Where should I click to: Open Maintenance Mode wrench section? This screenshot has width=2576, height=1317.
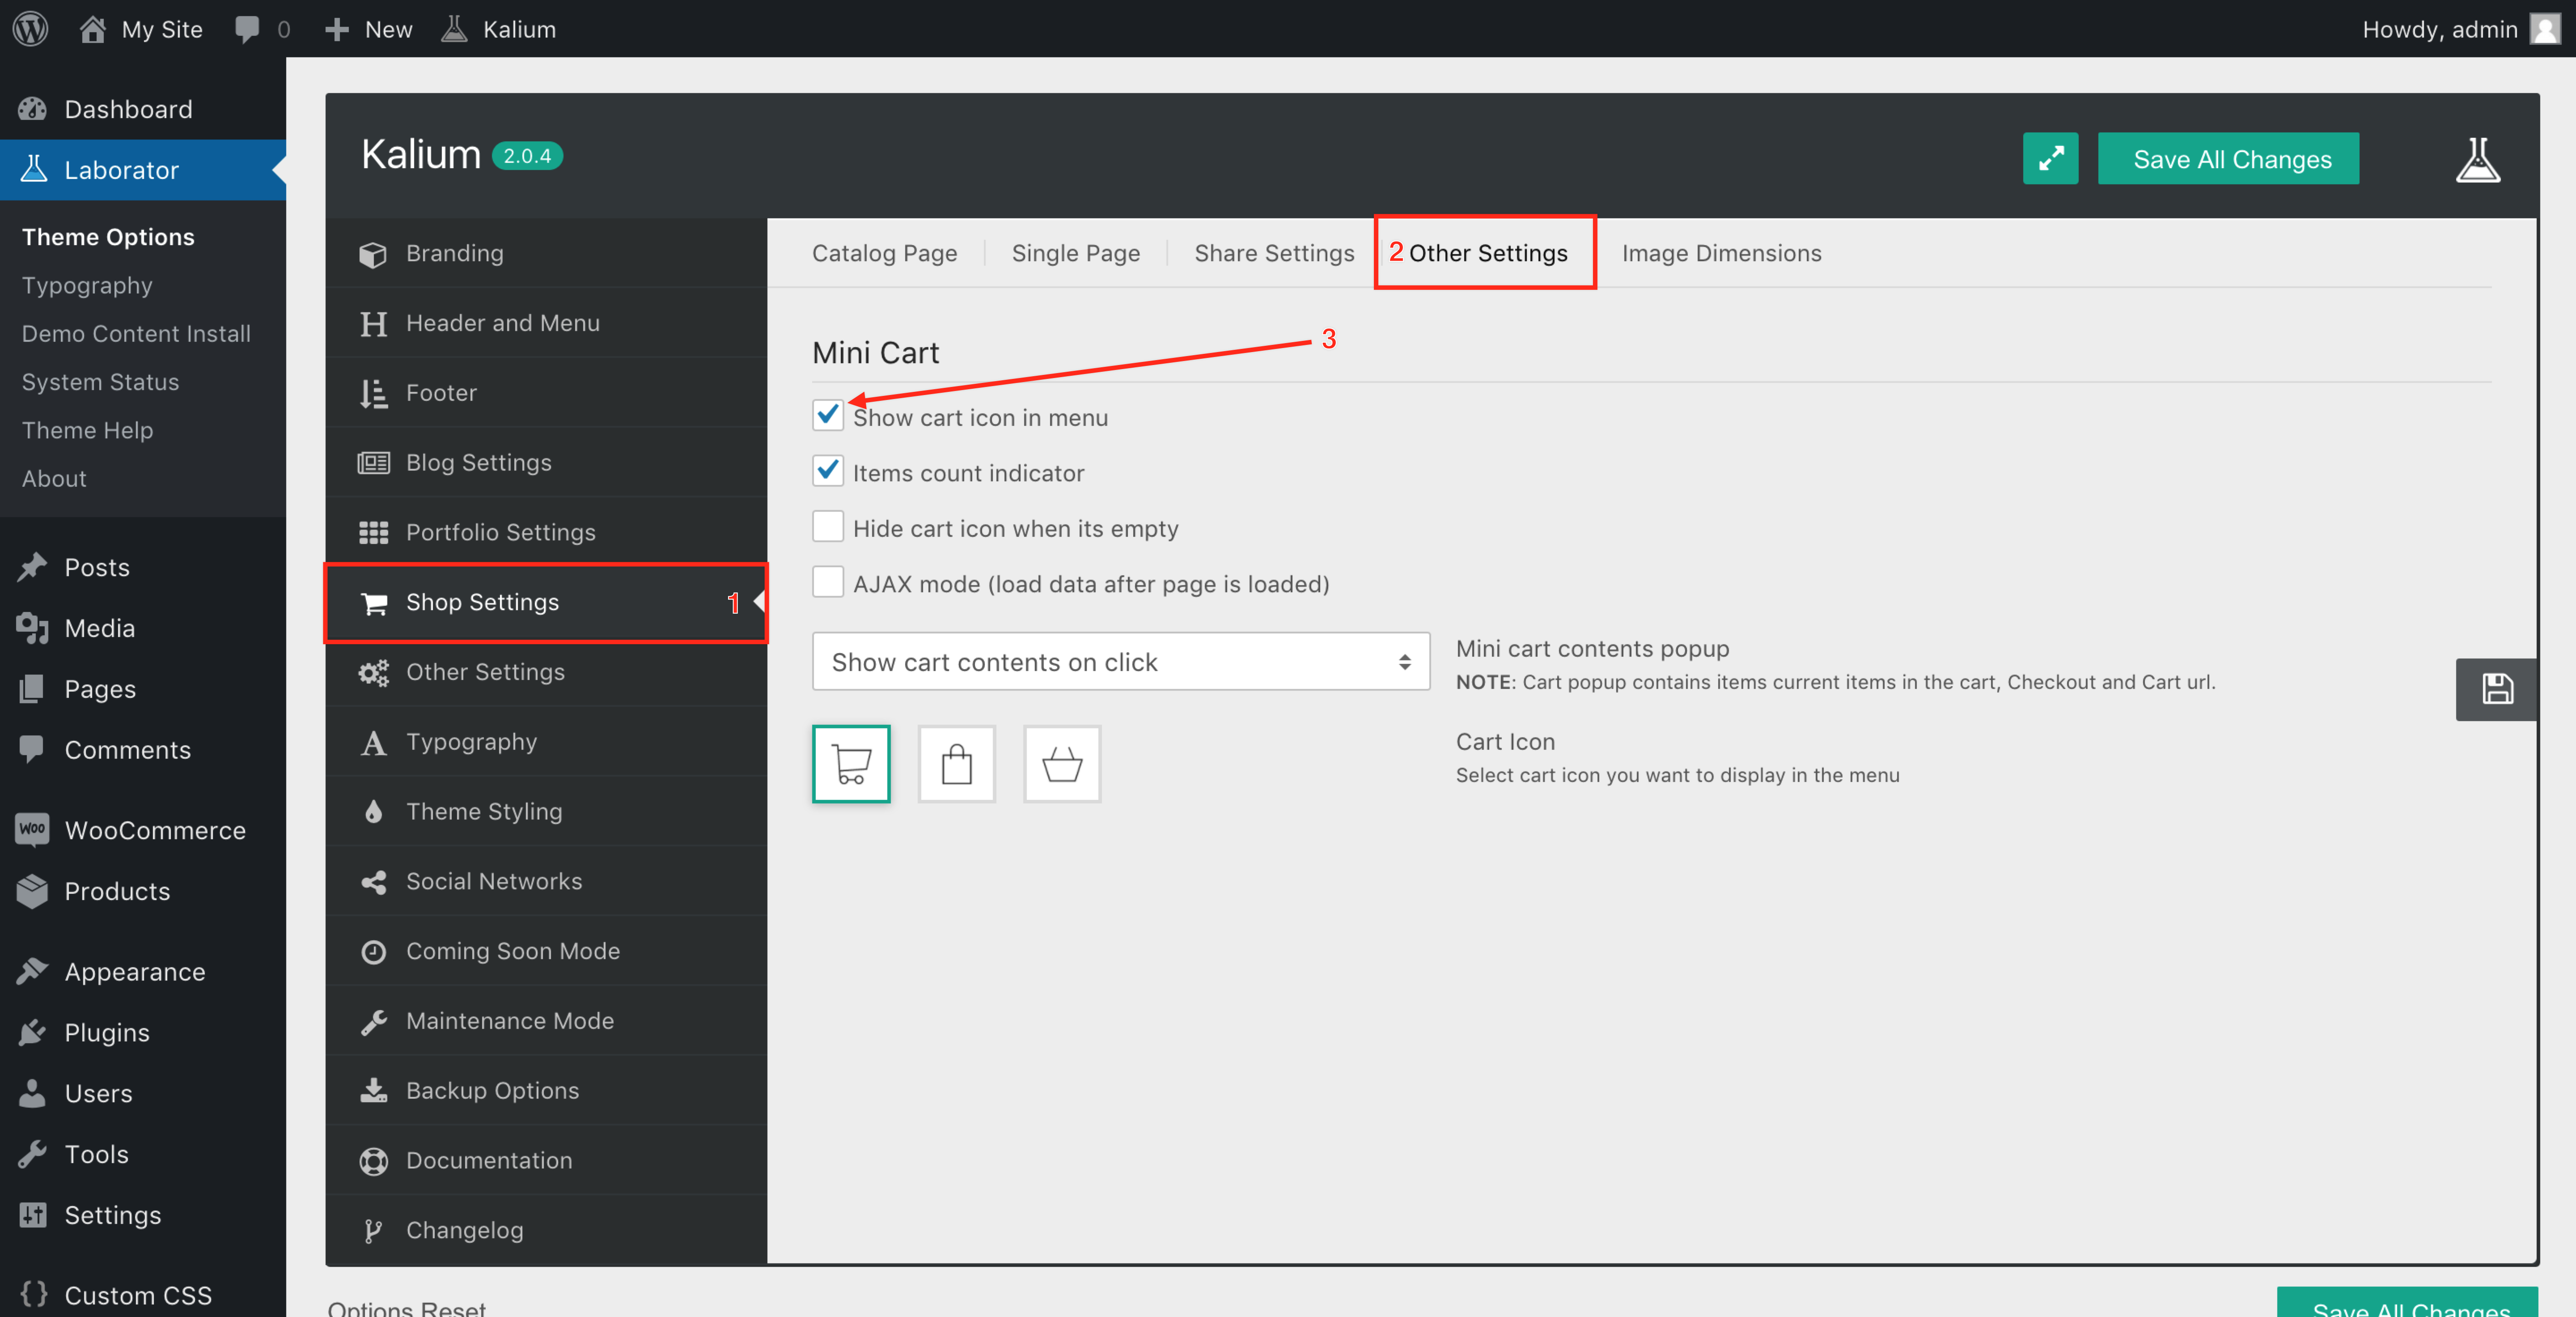tap(546, 1021)
